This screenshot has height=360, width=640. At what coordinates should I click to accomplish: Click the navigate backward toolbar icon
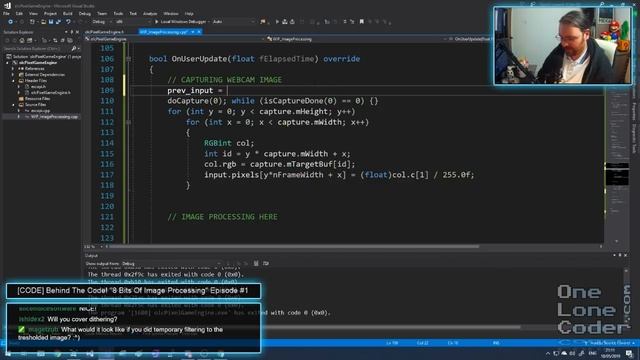point(10,22)
